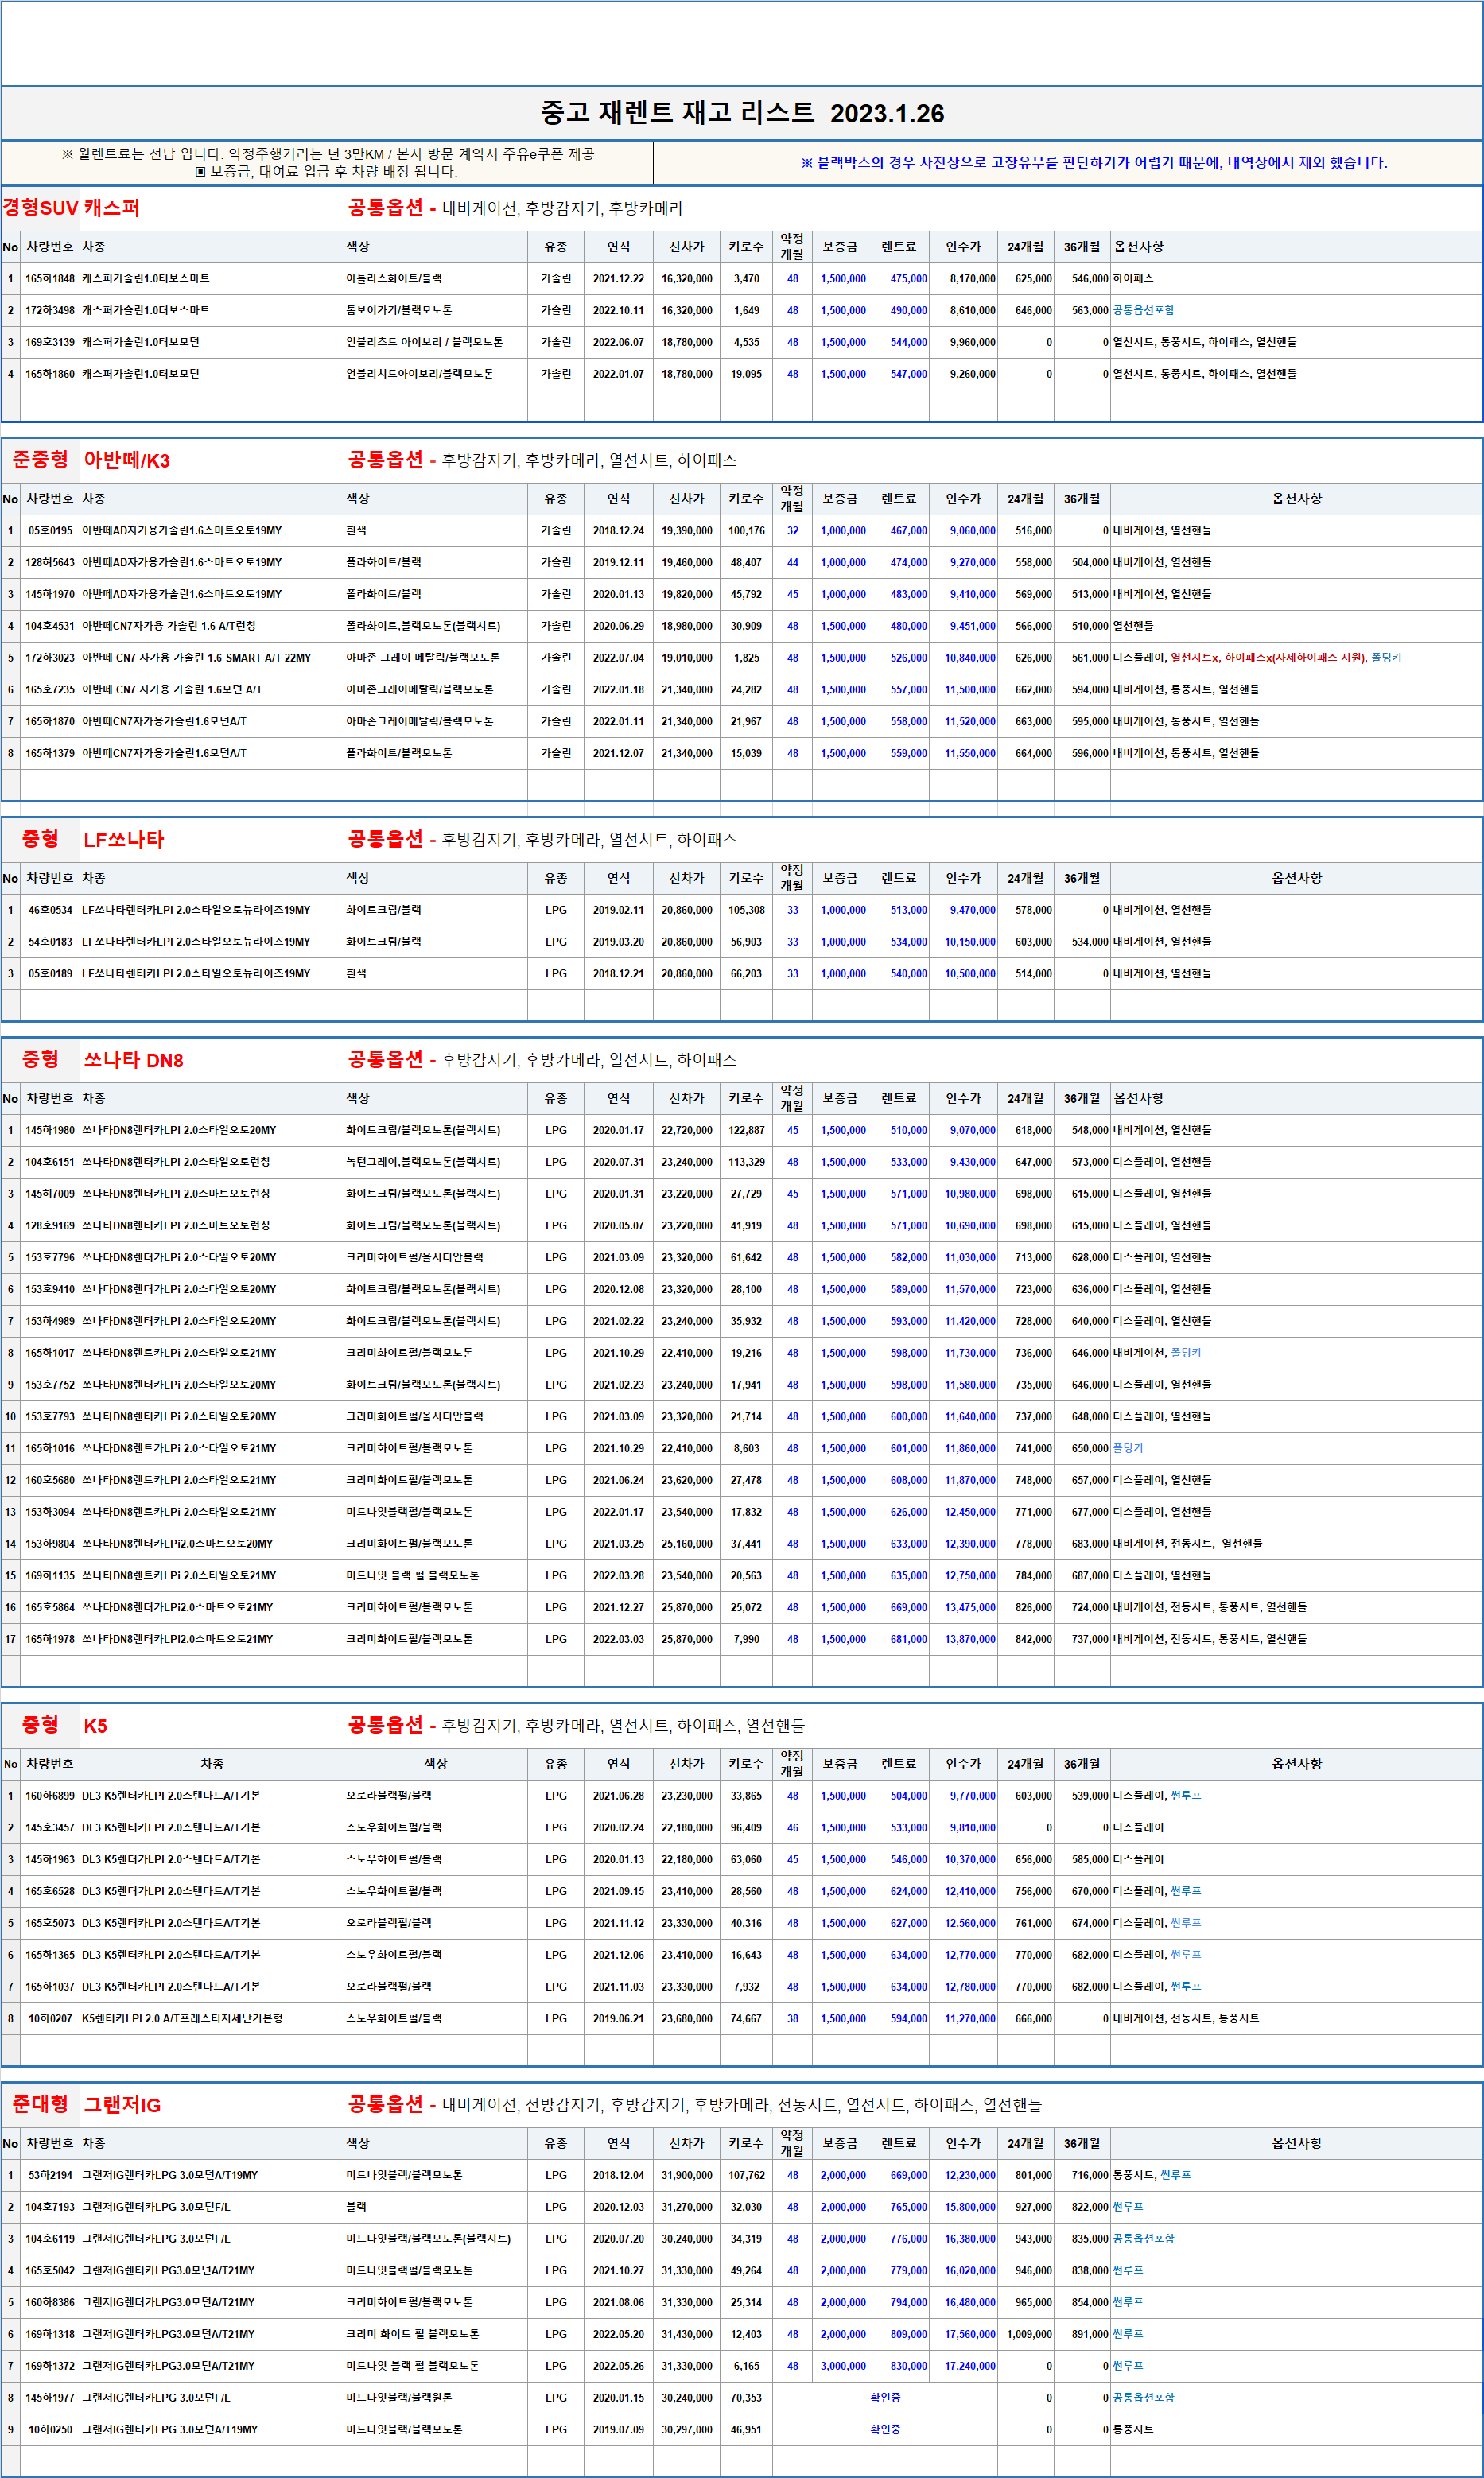Image resolution: width=1484 pixels, height=2478 pixels.
Task: Click new car price cell 31,900,000
Action: tap(687, 2176)
